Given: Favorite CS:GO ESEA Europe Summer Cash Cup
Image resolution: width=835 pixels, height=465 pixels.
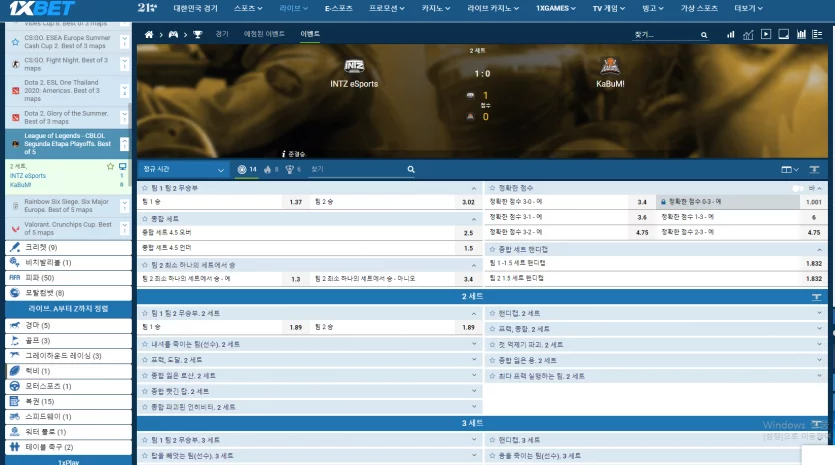Looking at the screenshot, I should point(15,42).
